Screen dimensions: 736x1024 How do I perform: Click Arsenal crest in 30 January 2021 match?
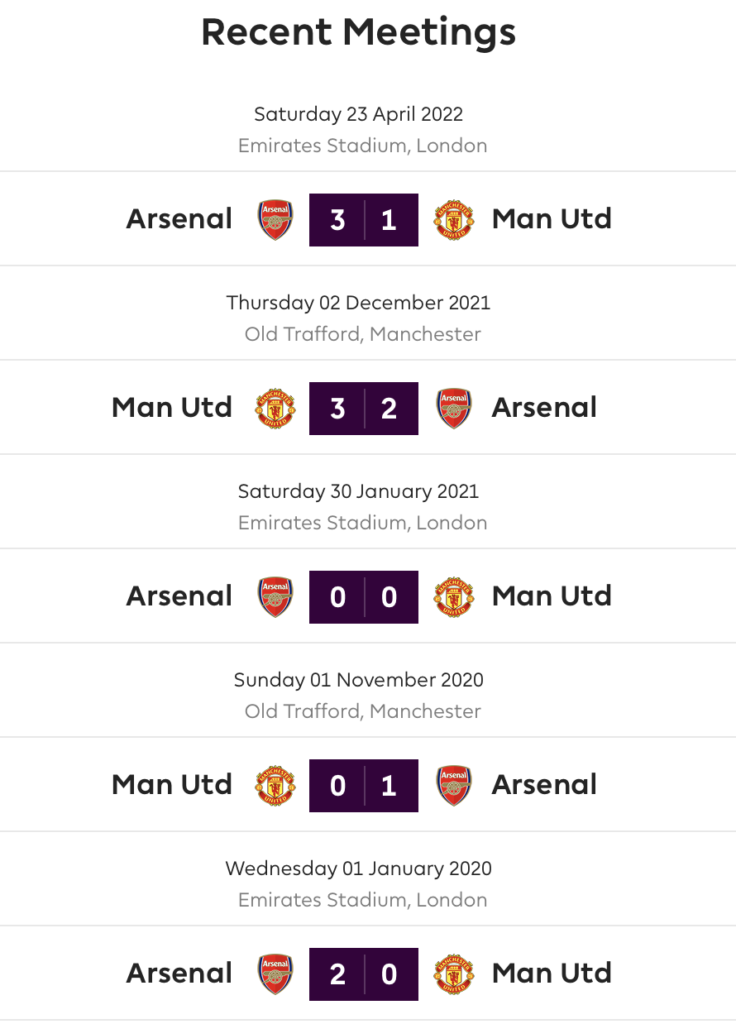pyautogui.click(x=275, y=597)
